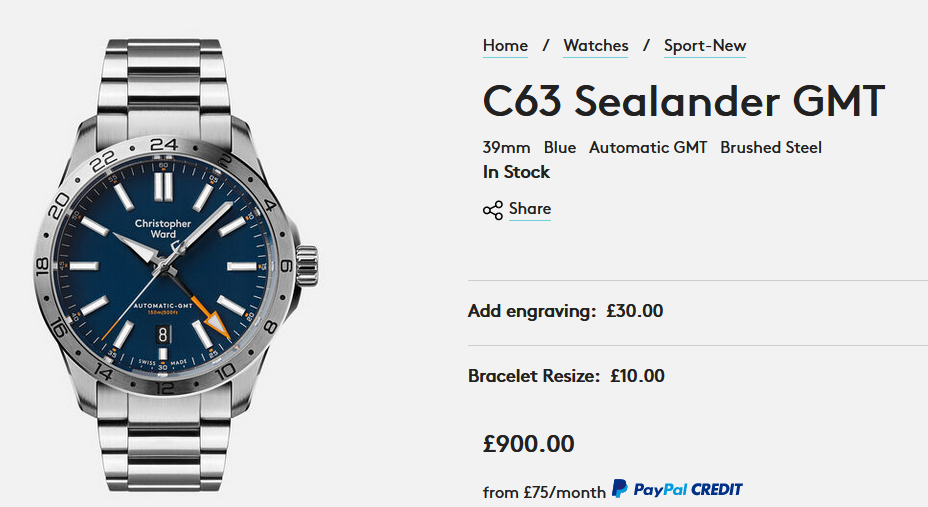Click the C63 Sealander GMT title

click(x=684, y=102)
